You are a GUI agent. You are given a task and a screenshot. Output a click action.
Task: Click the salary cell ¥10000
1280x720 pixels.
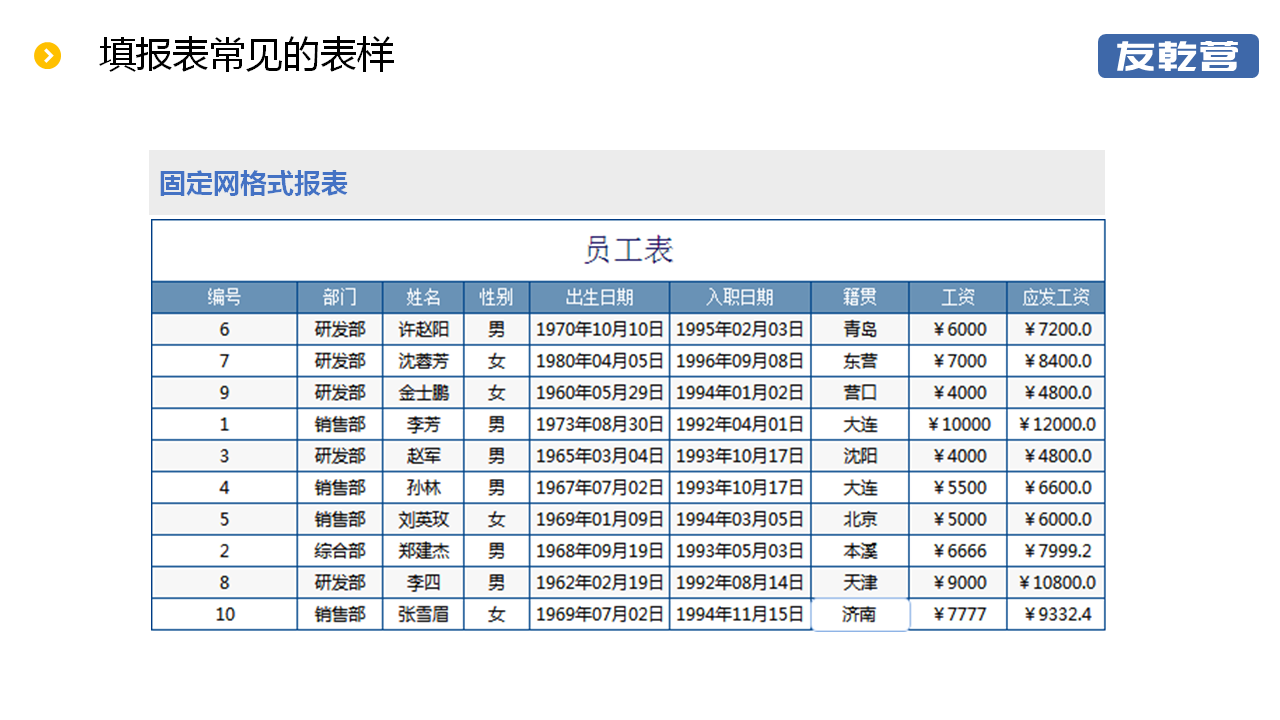(958, 424)
